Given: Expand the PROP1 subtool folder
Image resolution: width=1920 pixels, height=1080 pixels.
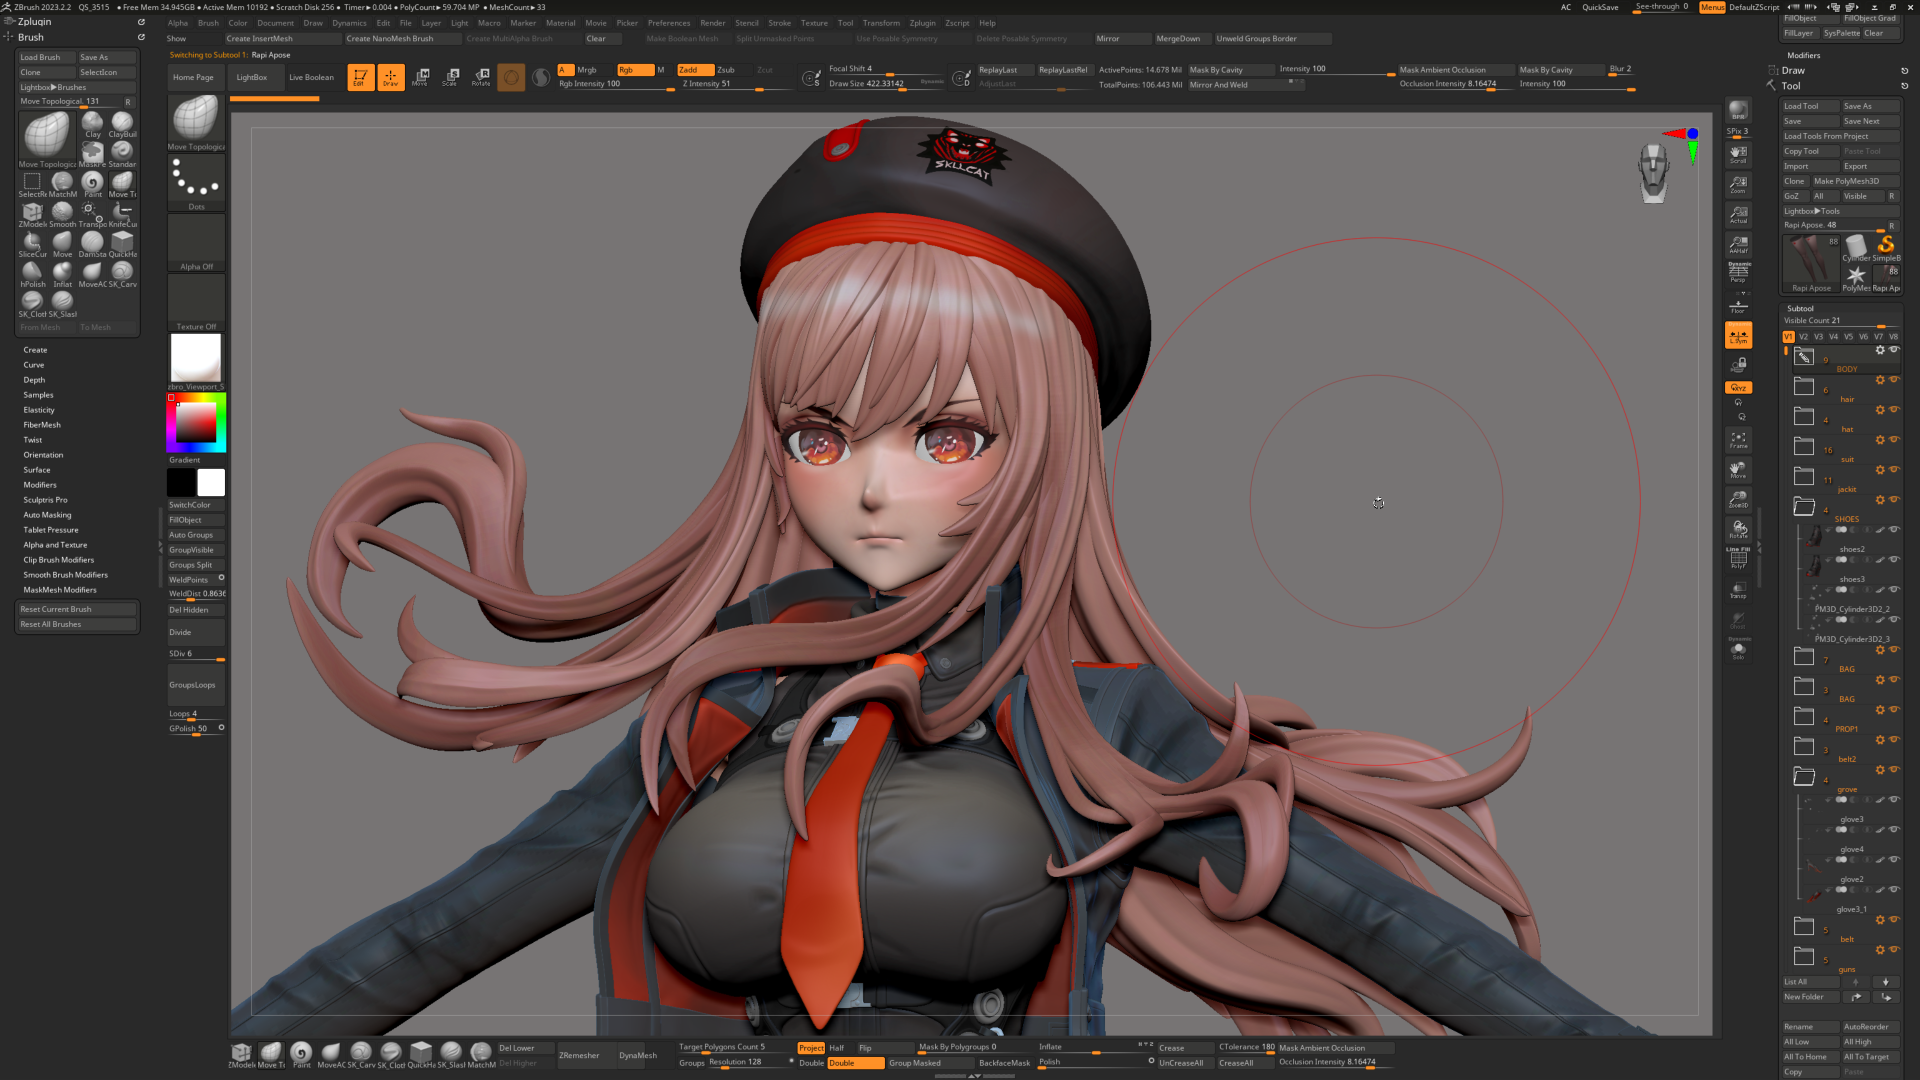Looking at the screenshot, I should coord(1804,716).
